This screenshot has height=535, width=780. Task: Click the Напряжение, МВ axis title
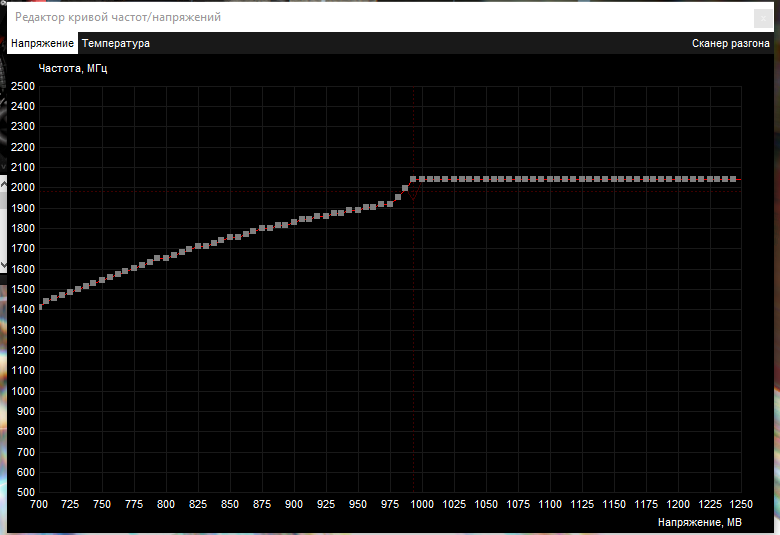pyautogui.click(x=699, y=522)
